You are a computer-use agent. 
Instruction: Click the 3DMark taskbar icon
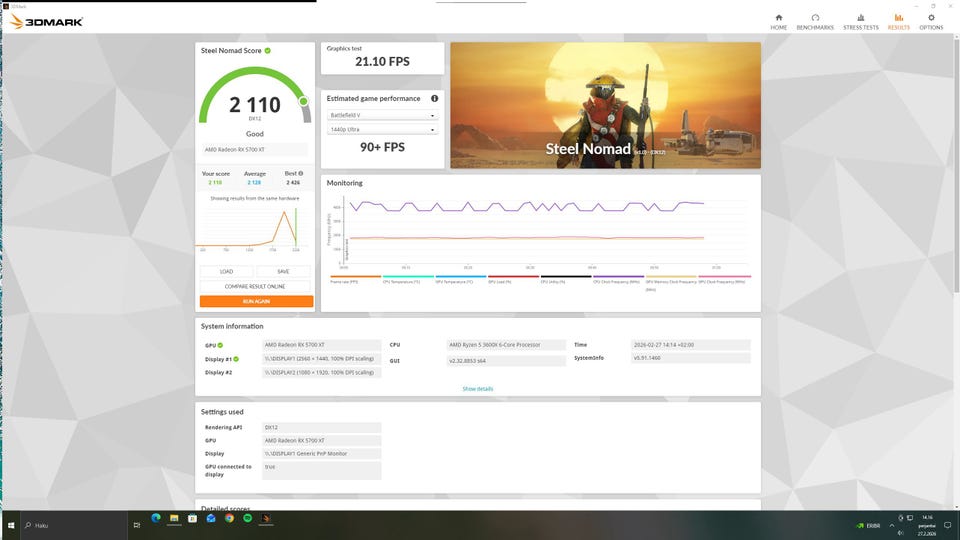tap(266, 519)
